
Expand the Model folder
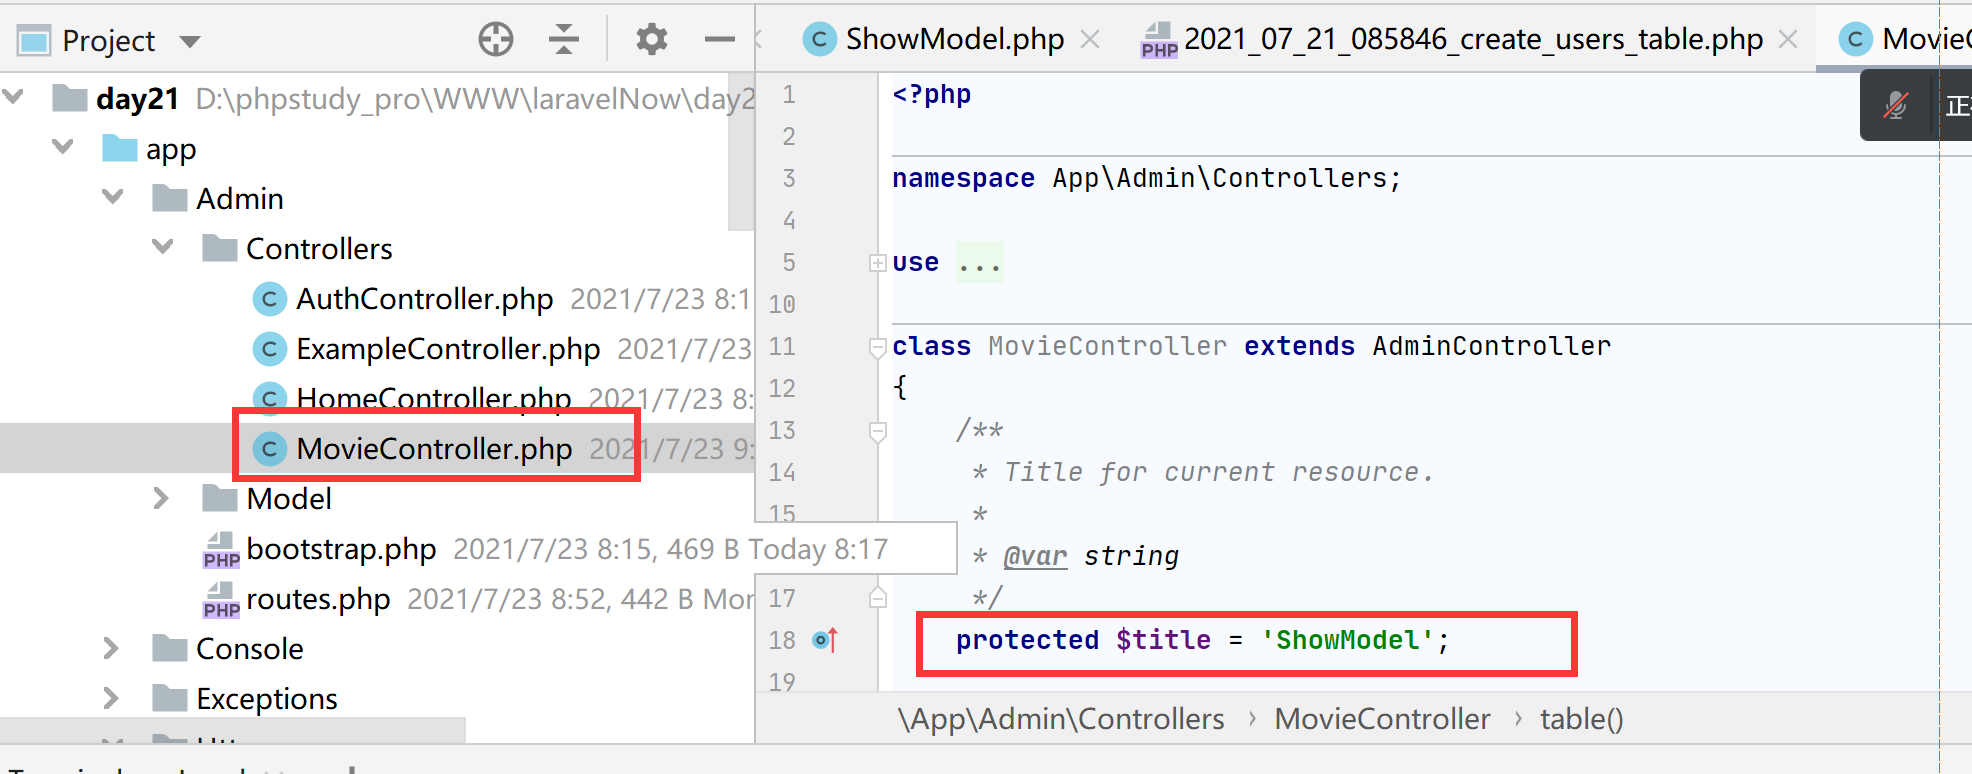(161, 498)
